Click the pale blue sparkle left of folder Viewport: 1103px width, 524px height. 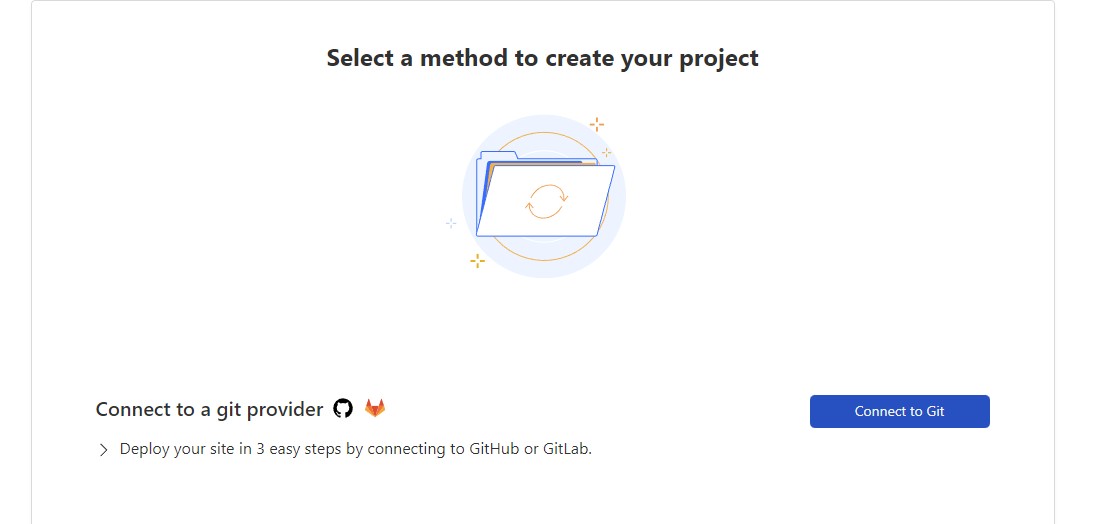451,223
